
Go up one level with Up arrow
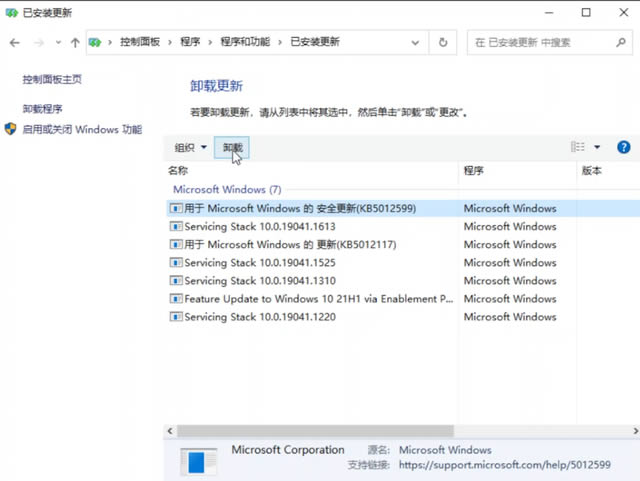[75, 42]
